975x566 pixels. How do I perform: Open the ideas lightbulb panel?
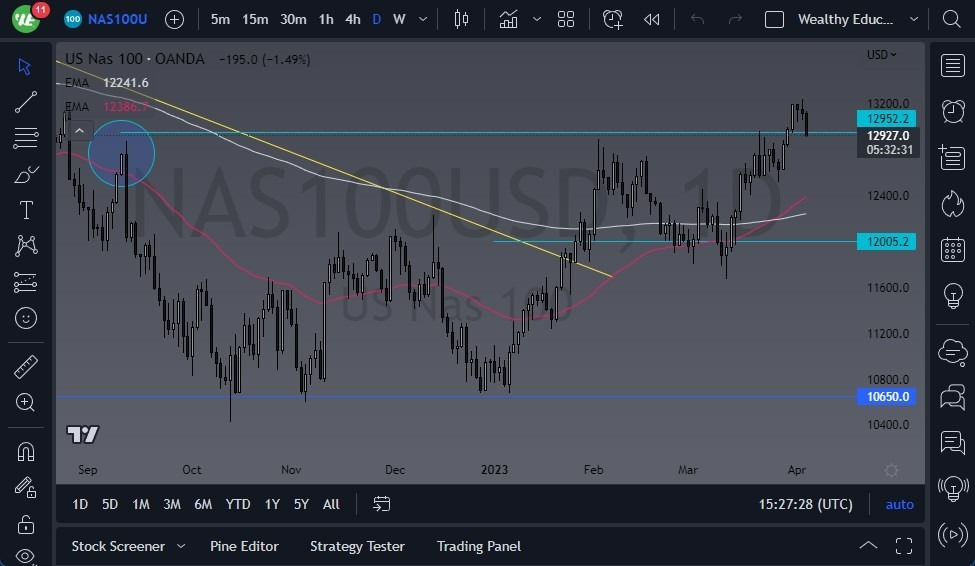(953, 295)
